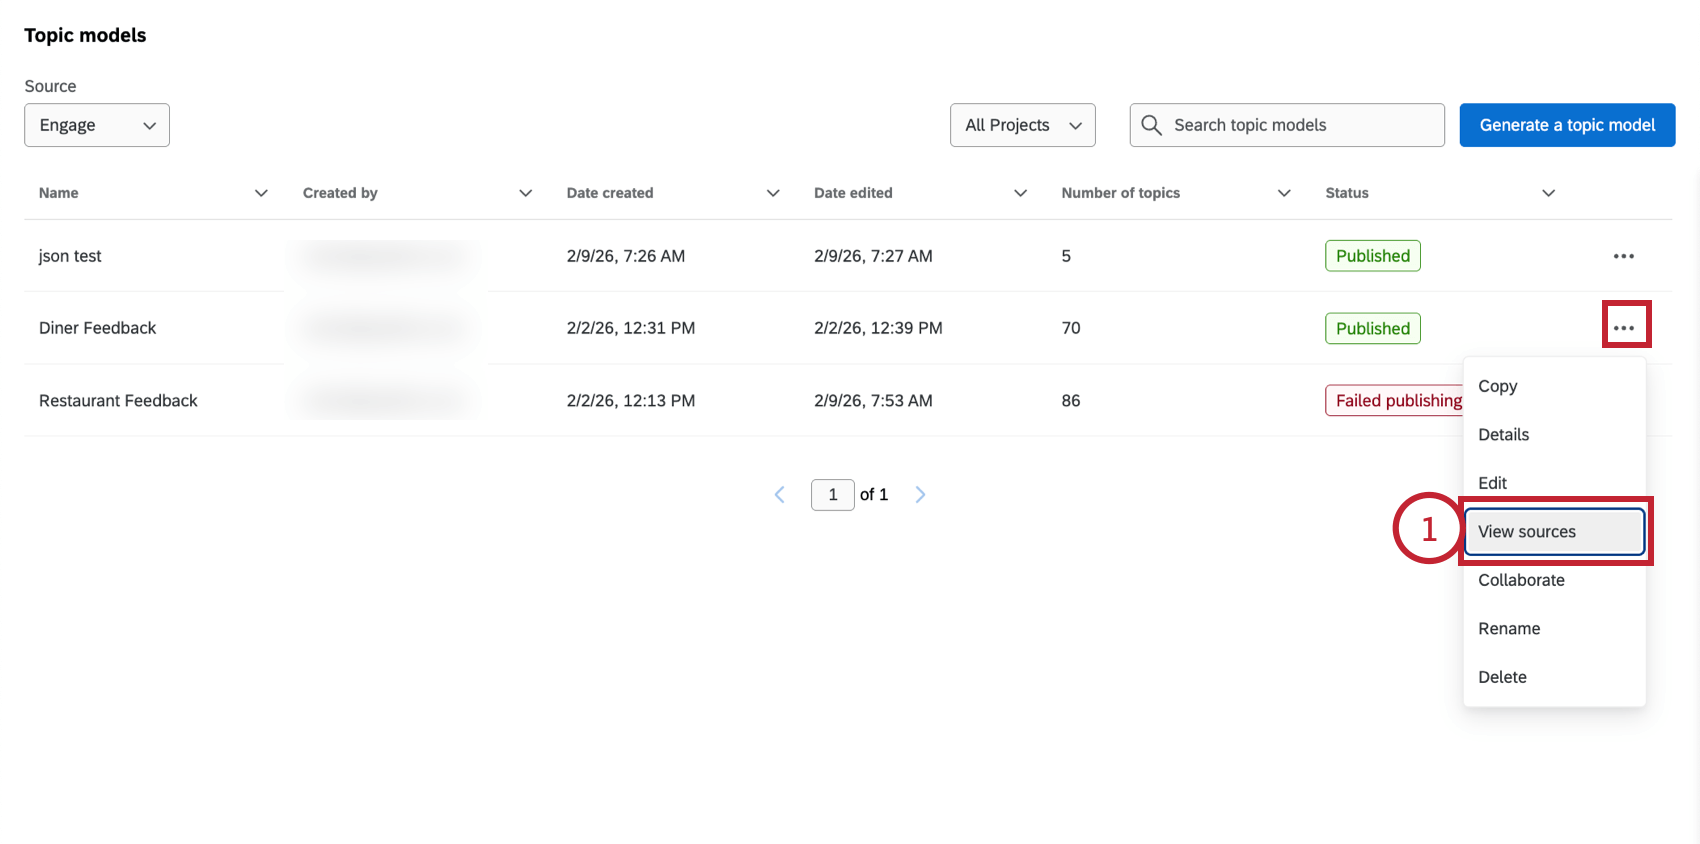Go to previous page arrow
Viewport: 1700px width, 844px height.
[780, 495]
